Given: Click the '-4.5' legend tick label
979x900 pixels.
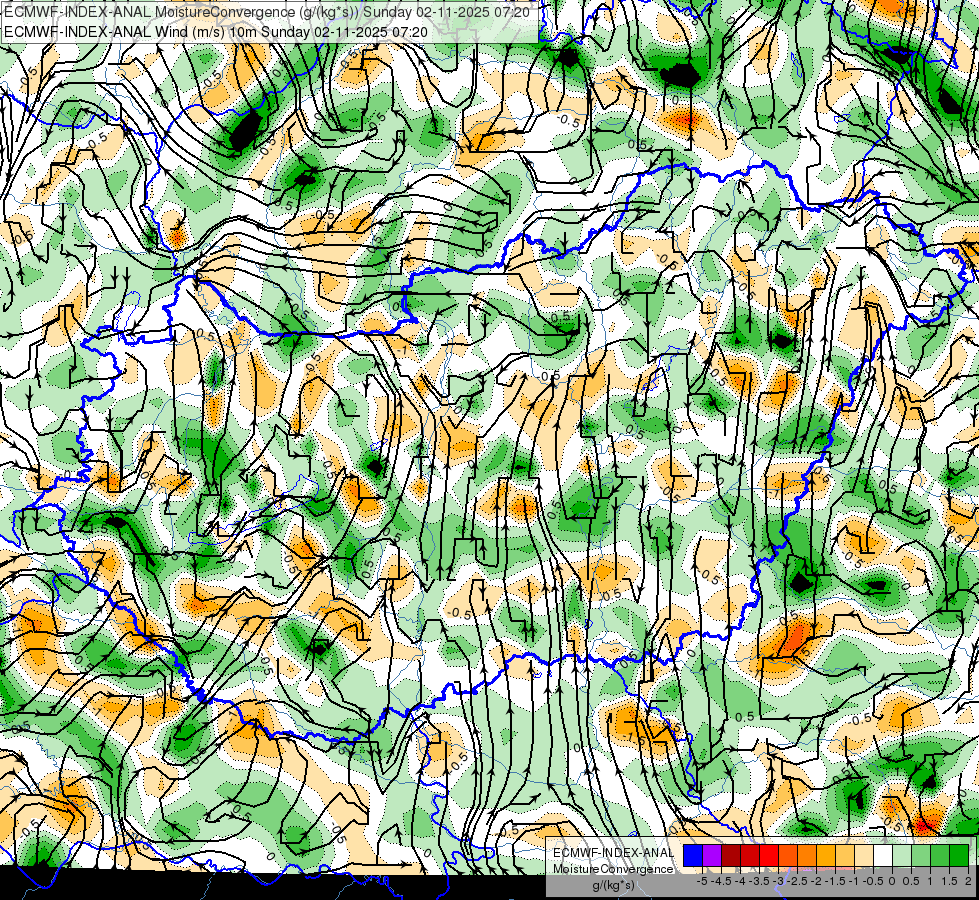Looking at the screenshot, I should point(721,882).
